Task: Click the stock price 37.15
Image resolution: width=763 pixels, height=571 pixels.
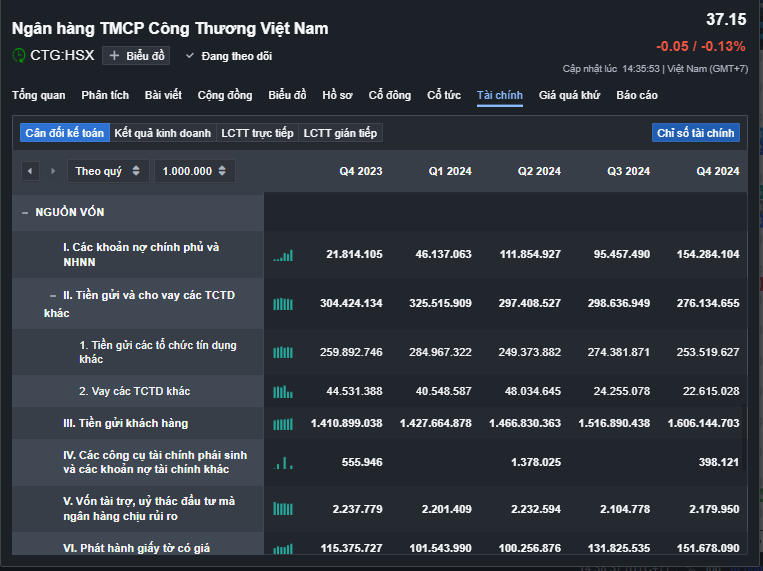Action: (726, 19)
